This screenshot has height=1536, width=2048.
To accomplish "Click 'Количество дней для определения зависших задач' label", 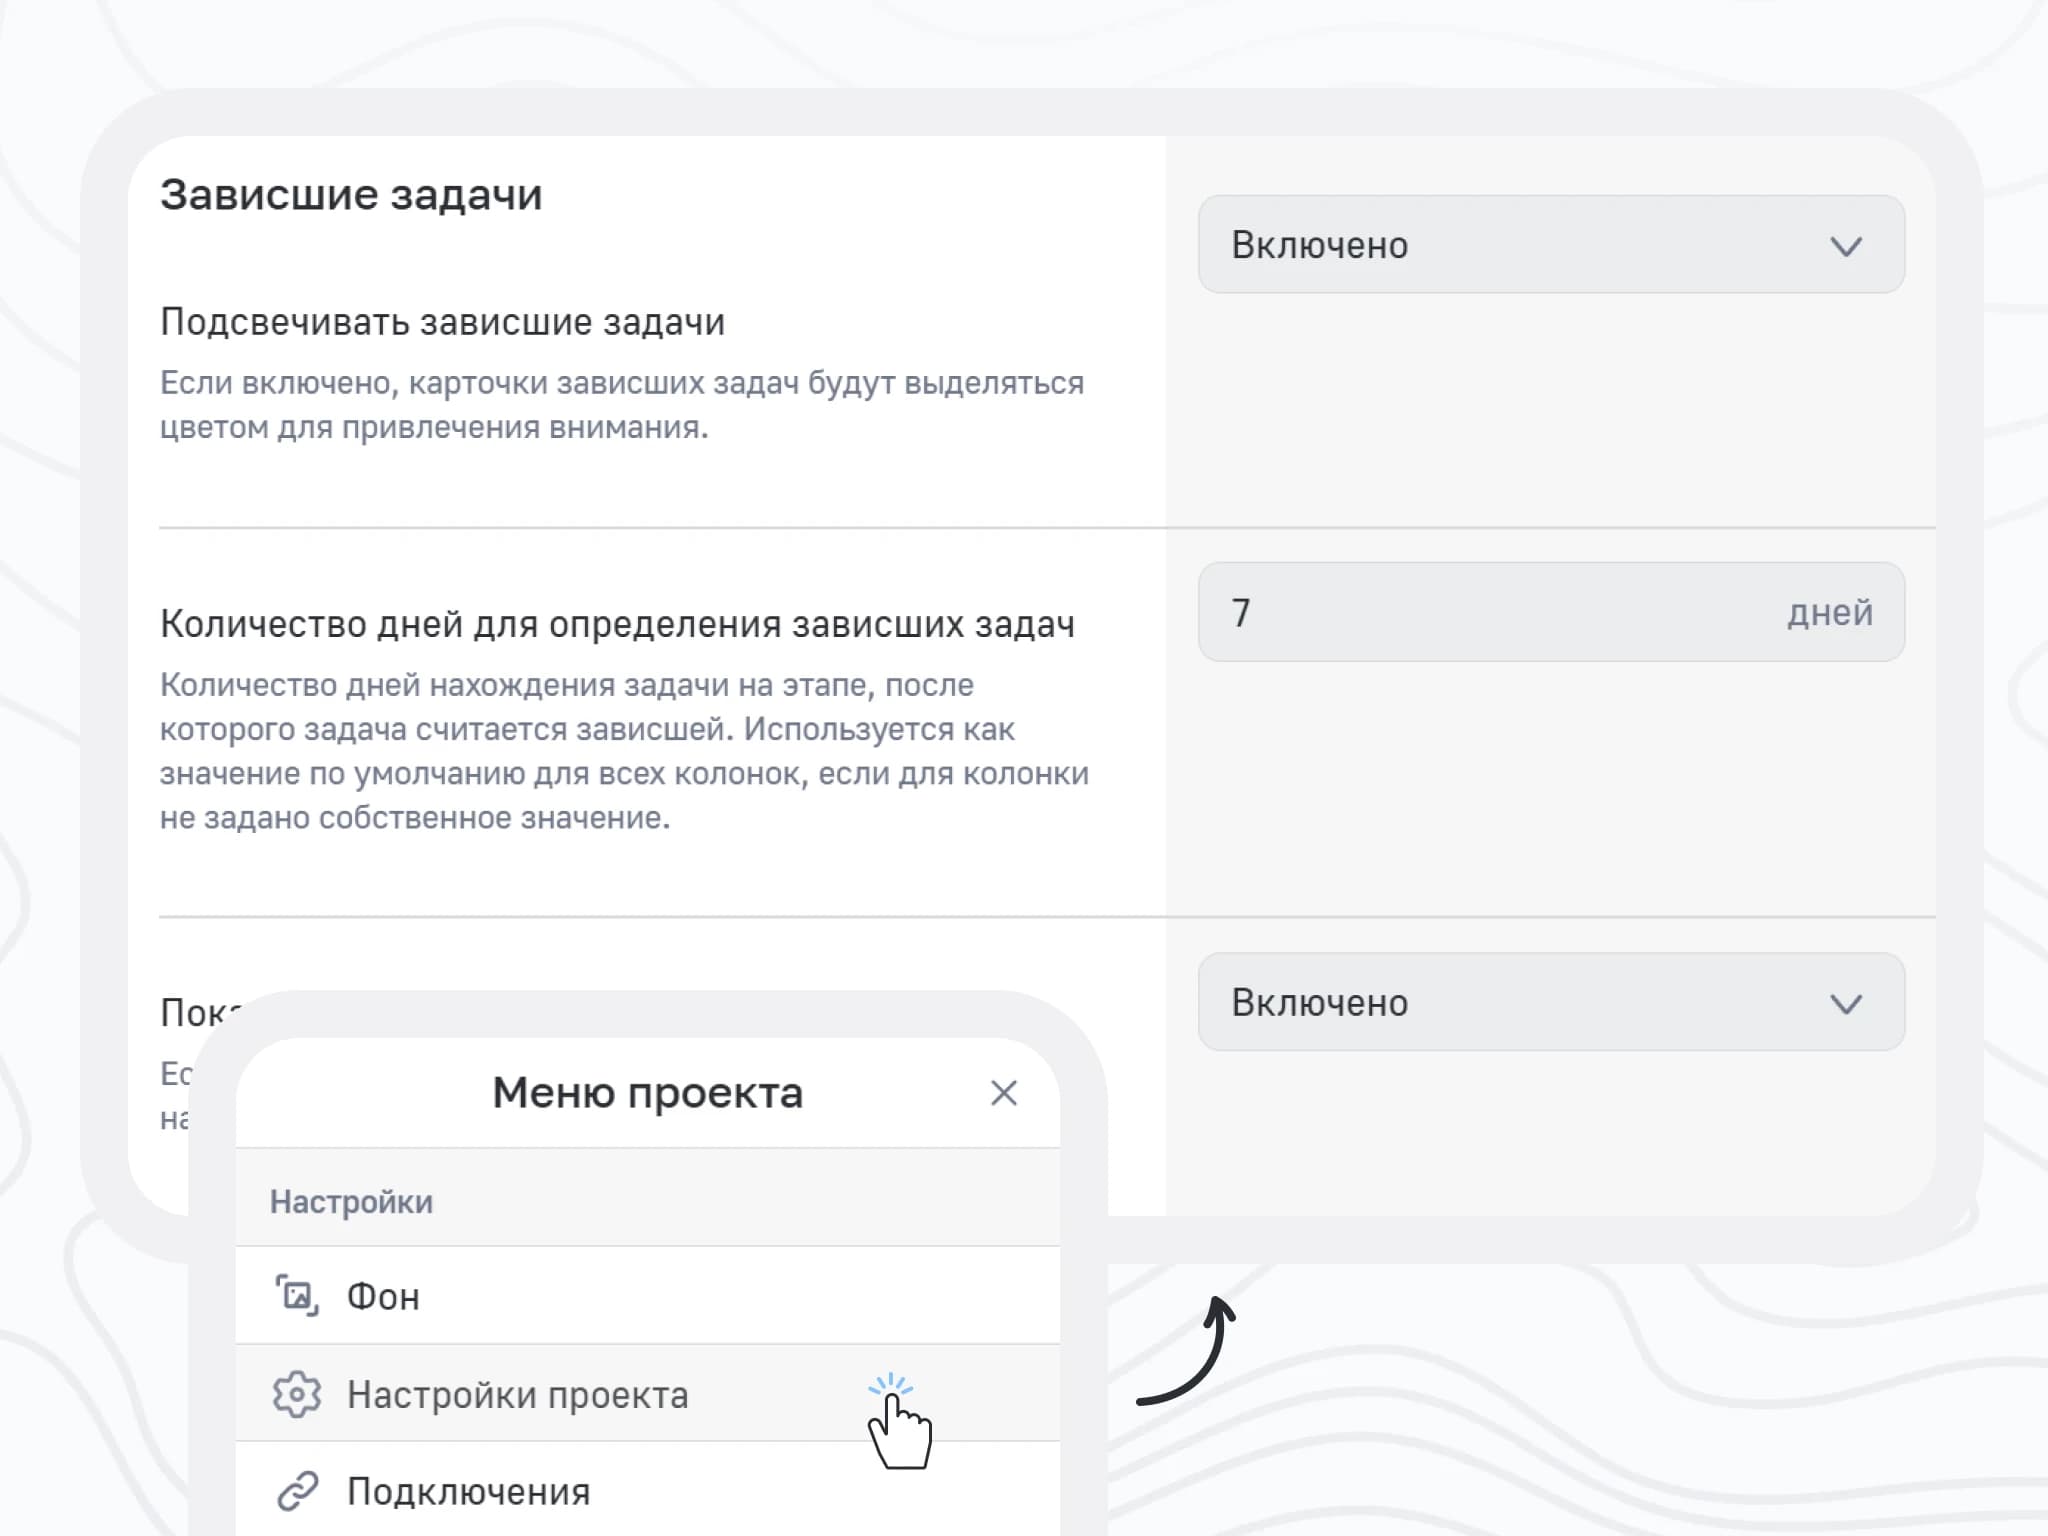I will [x=617, y=624].
